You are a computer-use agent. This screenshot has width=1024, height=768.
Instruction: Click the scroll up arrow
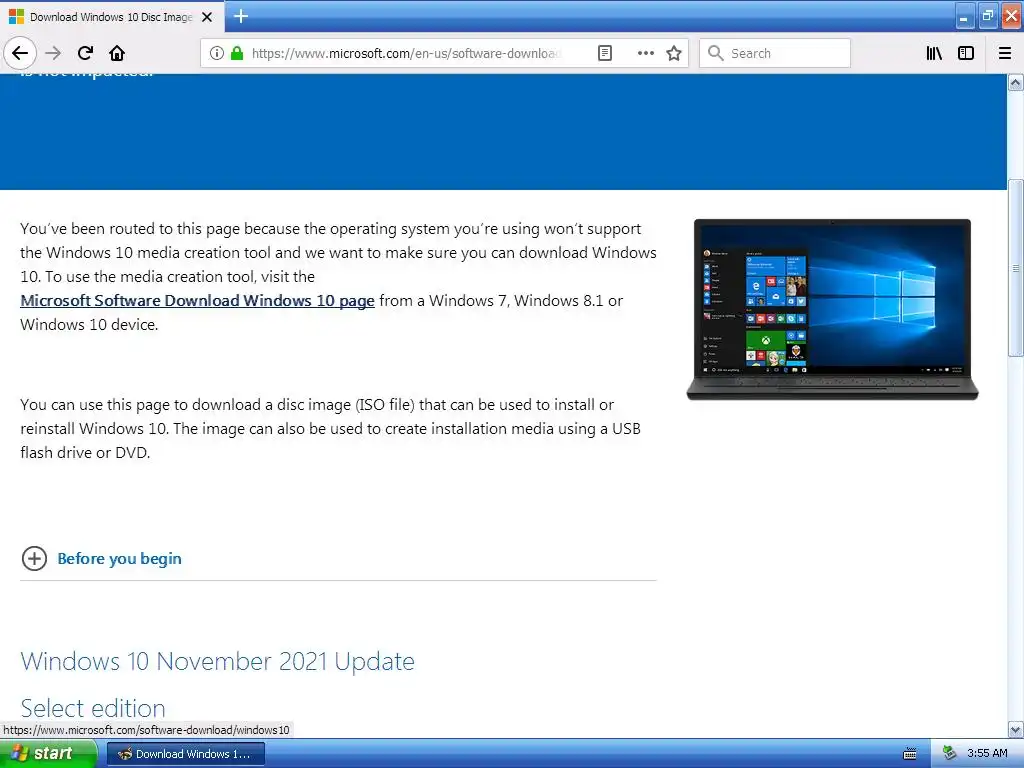tap(1016, 82)
